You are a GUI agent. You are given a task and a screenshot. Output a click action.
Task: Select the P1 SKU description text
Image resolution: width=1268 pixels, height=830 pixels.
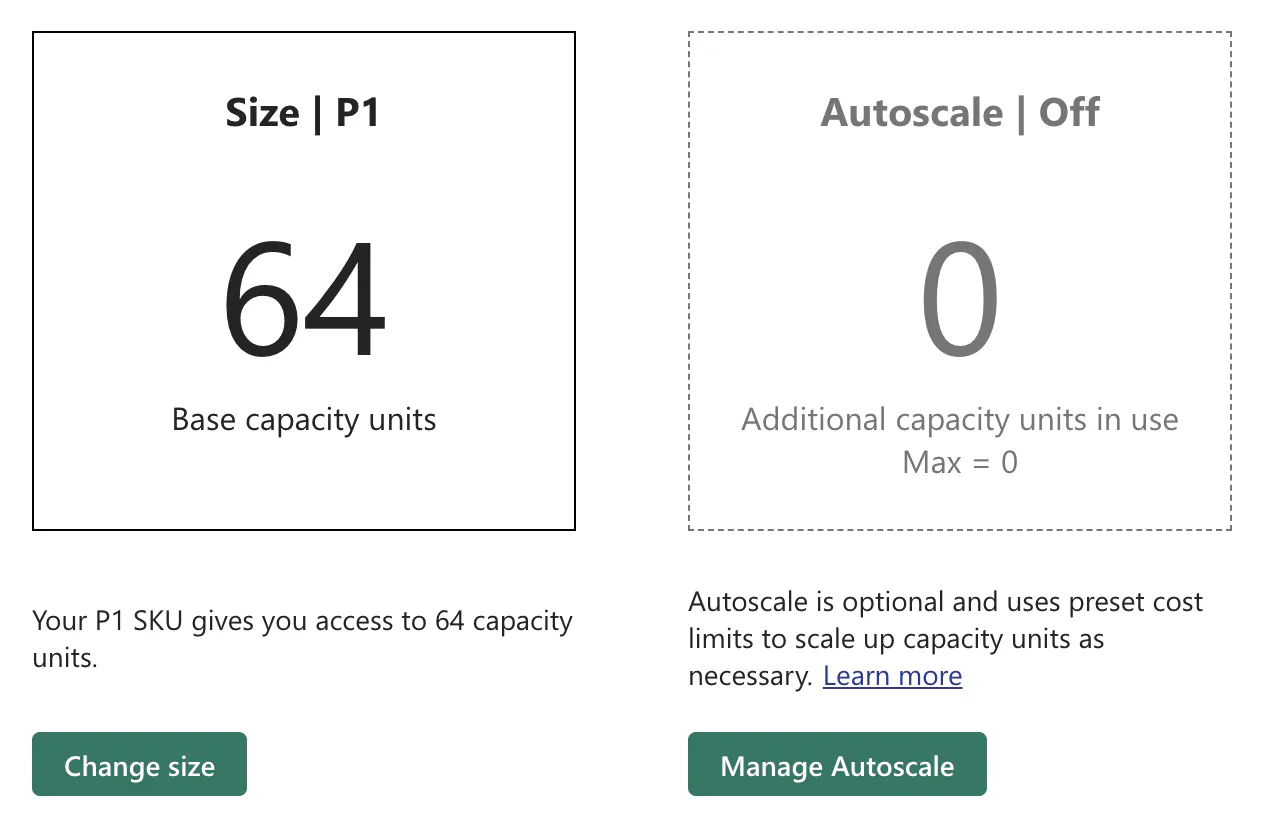303,637
